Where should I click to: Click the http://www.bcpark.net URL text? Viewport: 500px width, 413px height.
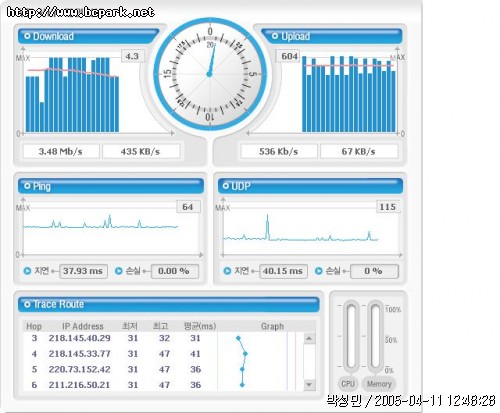(x=81, y=12)
